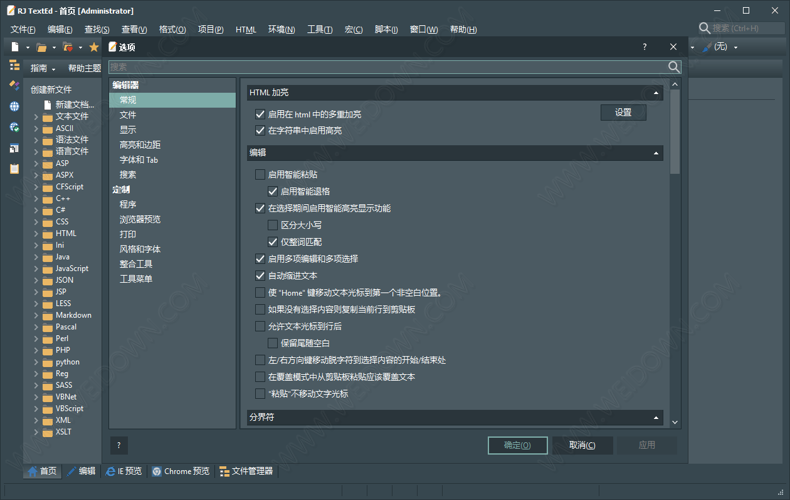Enable the 启用智能粘贴 checkbox
790x500 pixels.
point(260,175)
